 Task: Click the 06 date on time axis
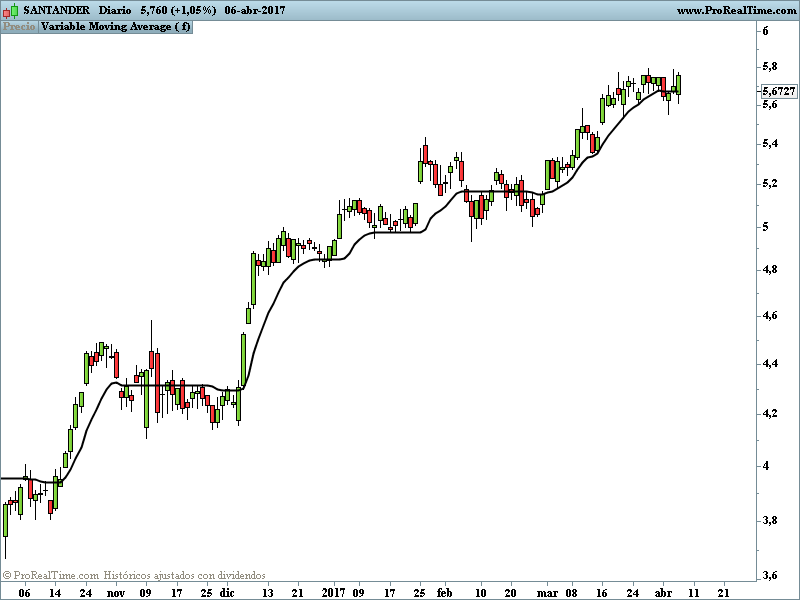(x=24, y=593)
